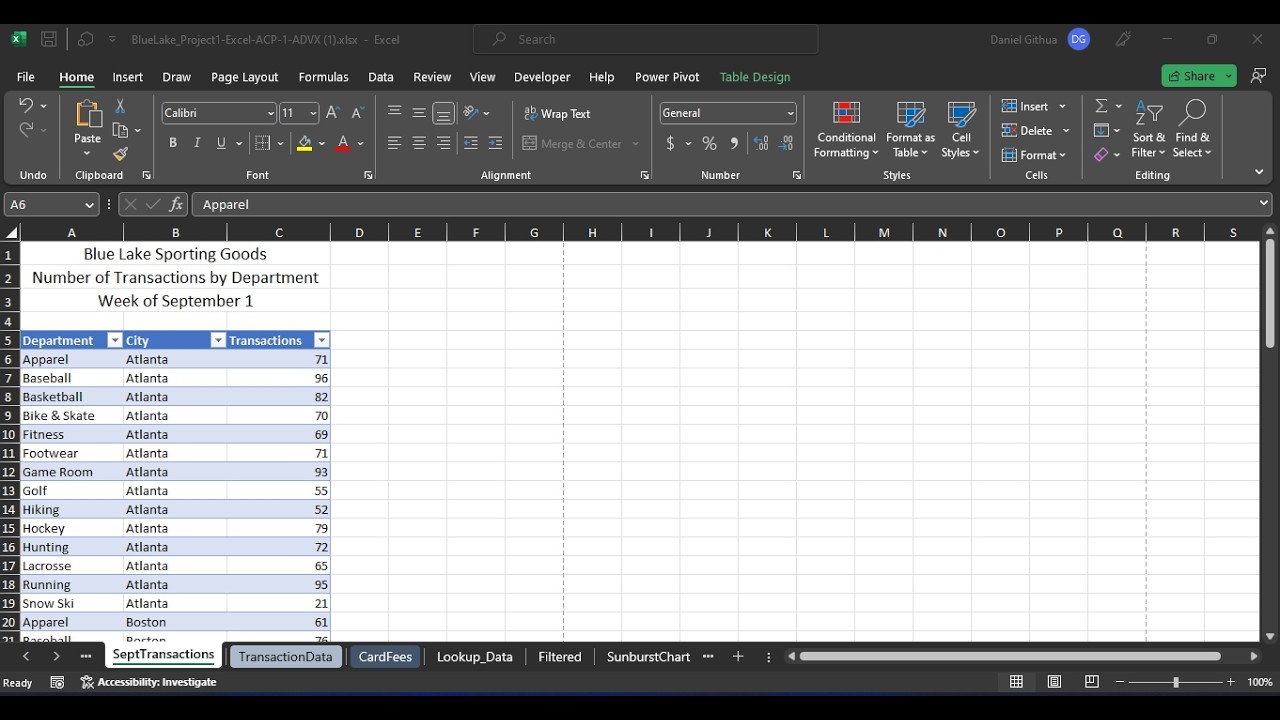Apply Comma Style
The width and height of the screenshot is (1280, 720).
coord(734,143)
